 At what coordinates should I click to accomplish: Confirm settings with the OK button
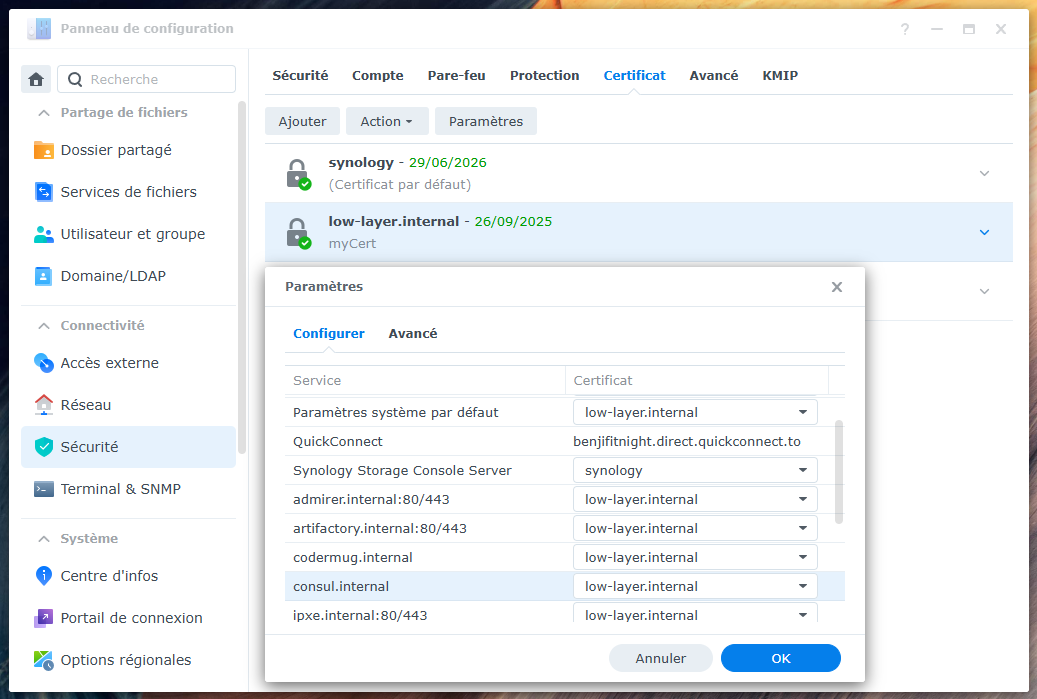tap(780, 658)
